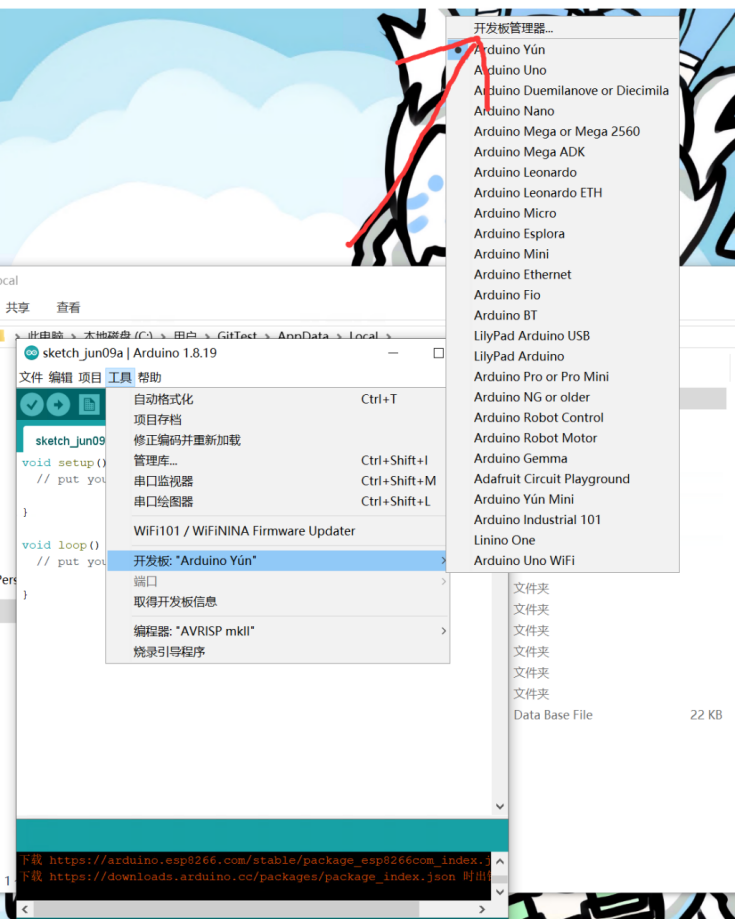Image resolution: width=735 pixels, height=919 pixels.
Task: Select Arduino Ethernet board
Action: (x=563, y=275)
